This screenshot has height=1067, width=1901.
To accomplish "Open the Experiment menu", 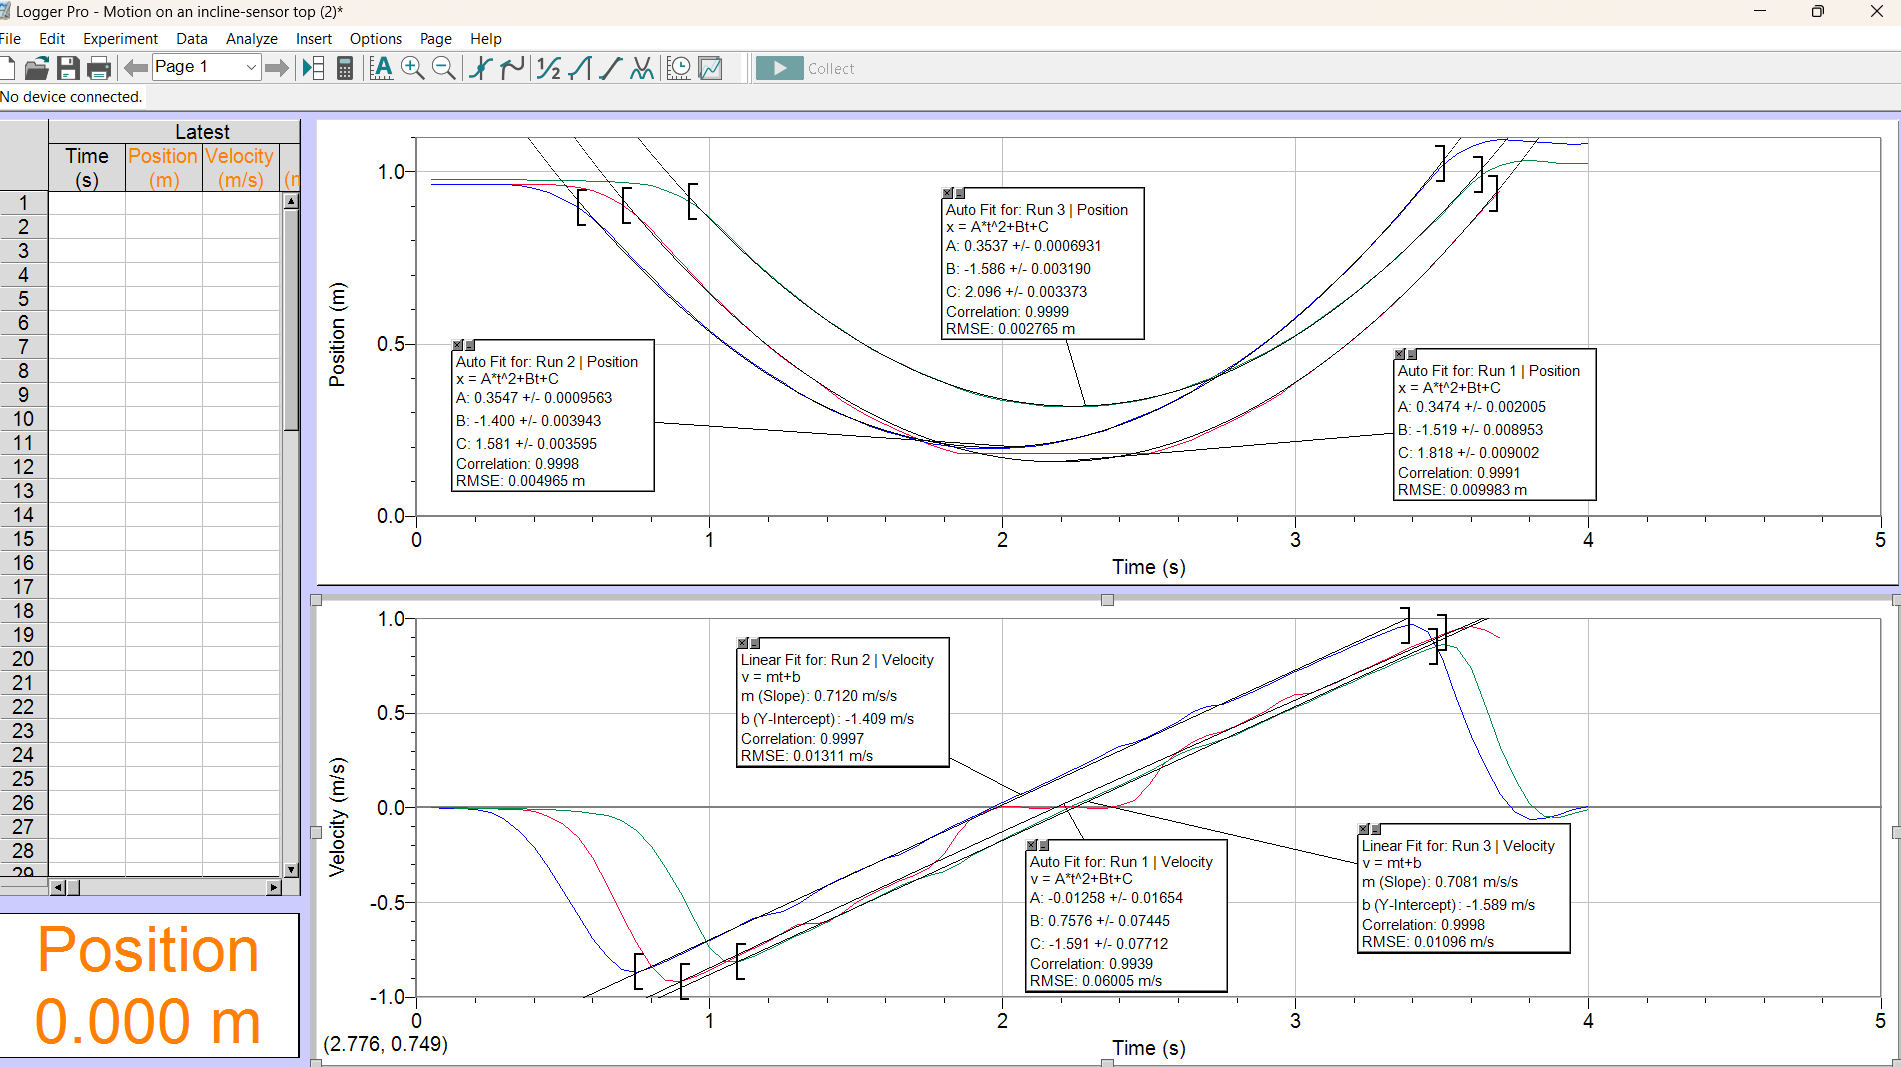I will pyautogui.click(x=120, y=39).
